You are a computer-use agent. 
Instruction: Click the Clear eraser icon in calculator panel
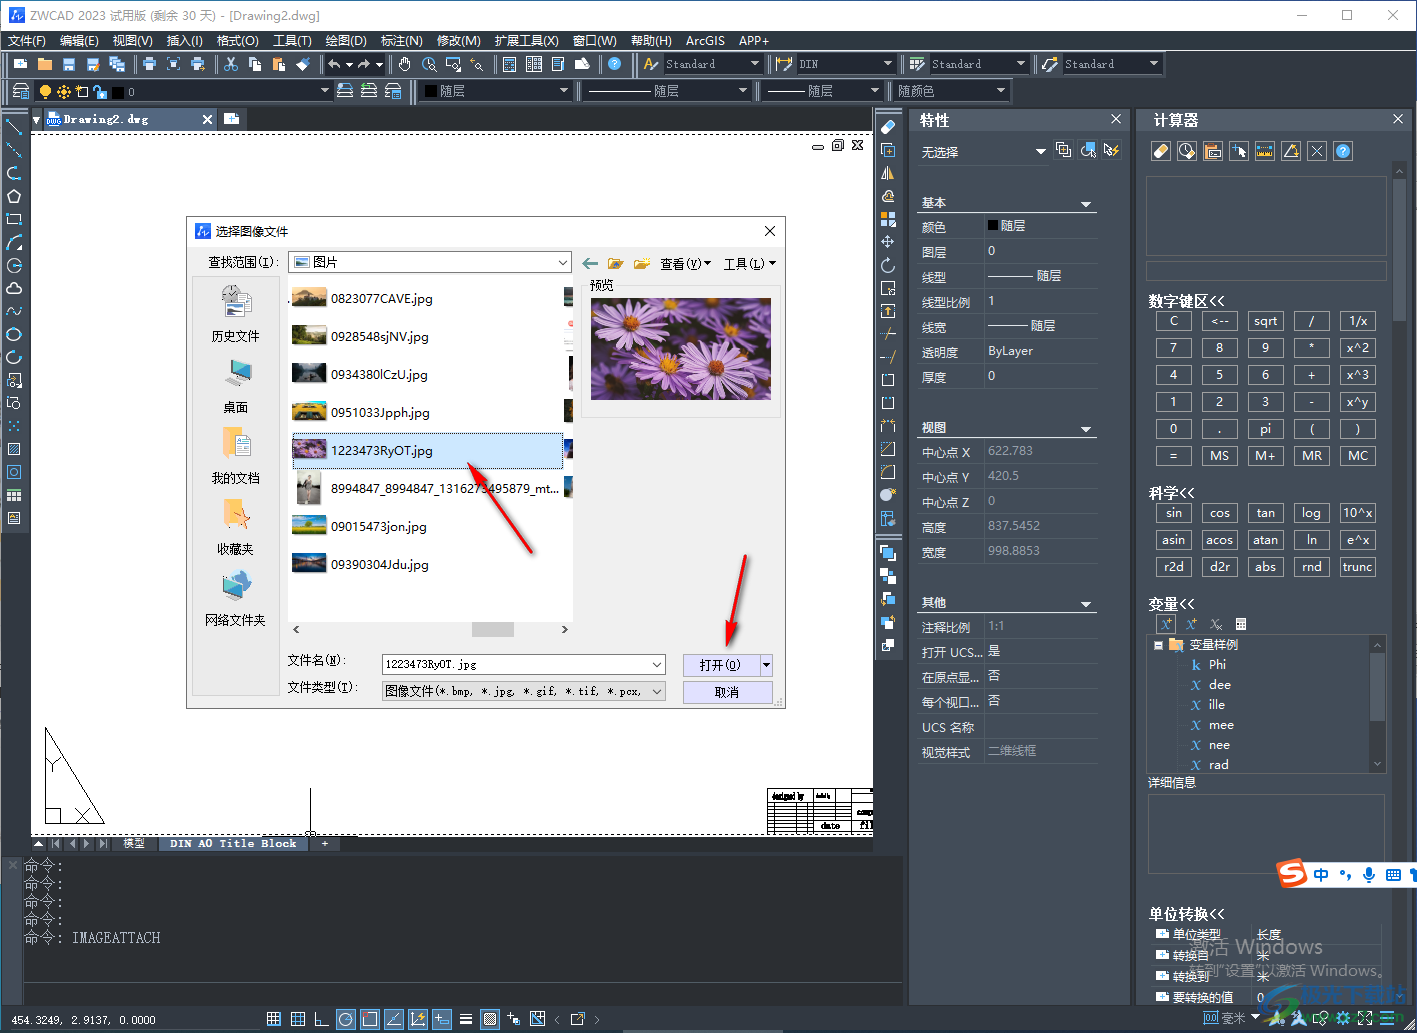pyautogui.click(x=1161, y=151)
